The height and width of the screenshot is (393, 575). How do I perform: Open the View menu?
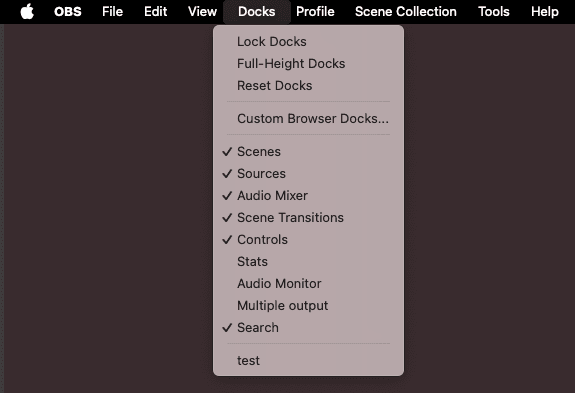[x=202, y=11]
